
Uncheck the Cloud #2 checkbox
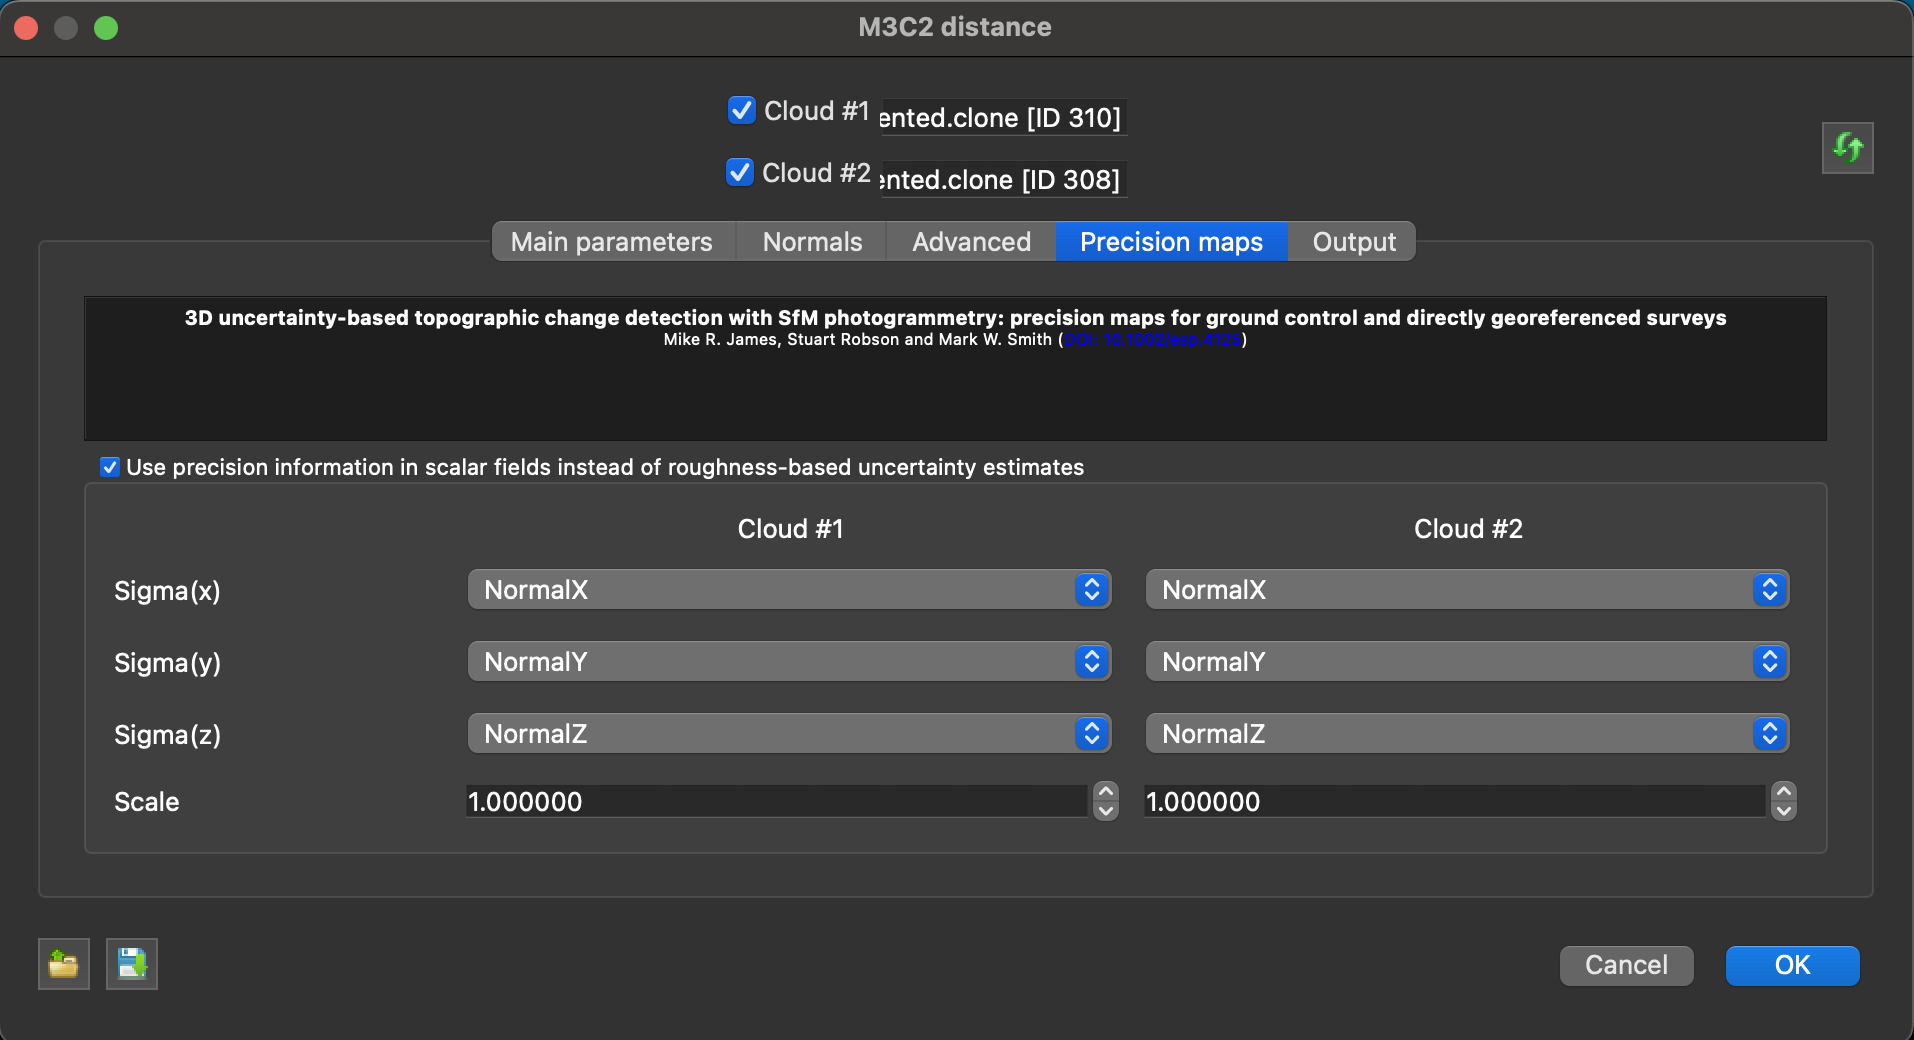point(740,172)
